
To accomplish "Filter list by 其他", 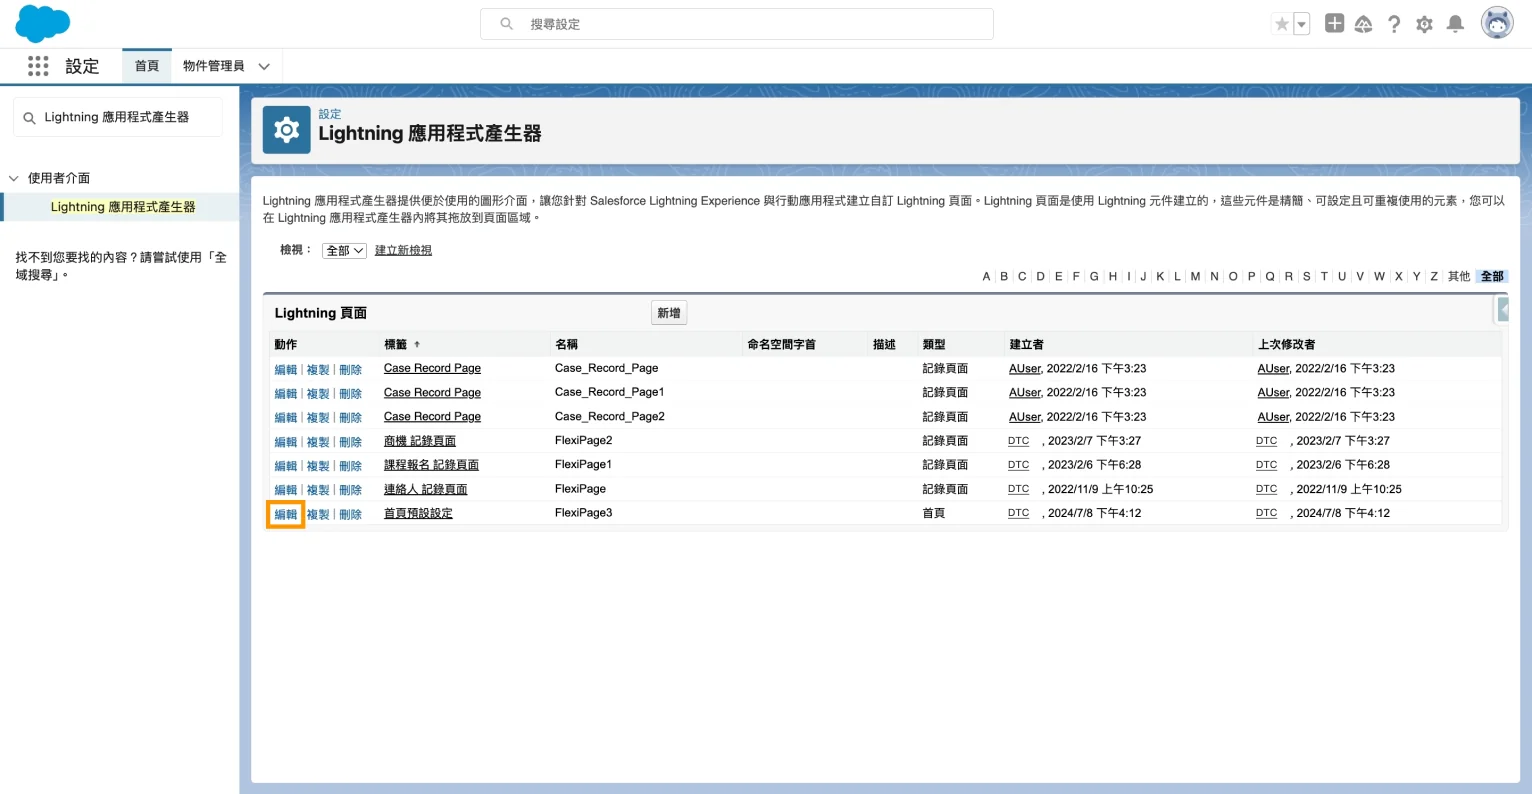I will click(x=1459, y=277).
